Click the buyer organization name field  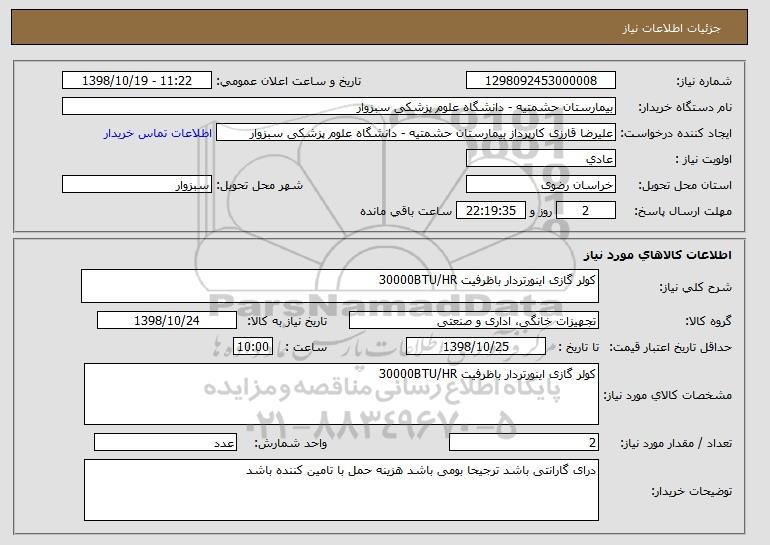339,107
